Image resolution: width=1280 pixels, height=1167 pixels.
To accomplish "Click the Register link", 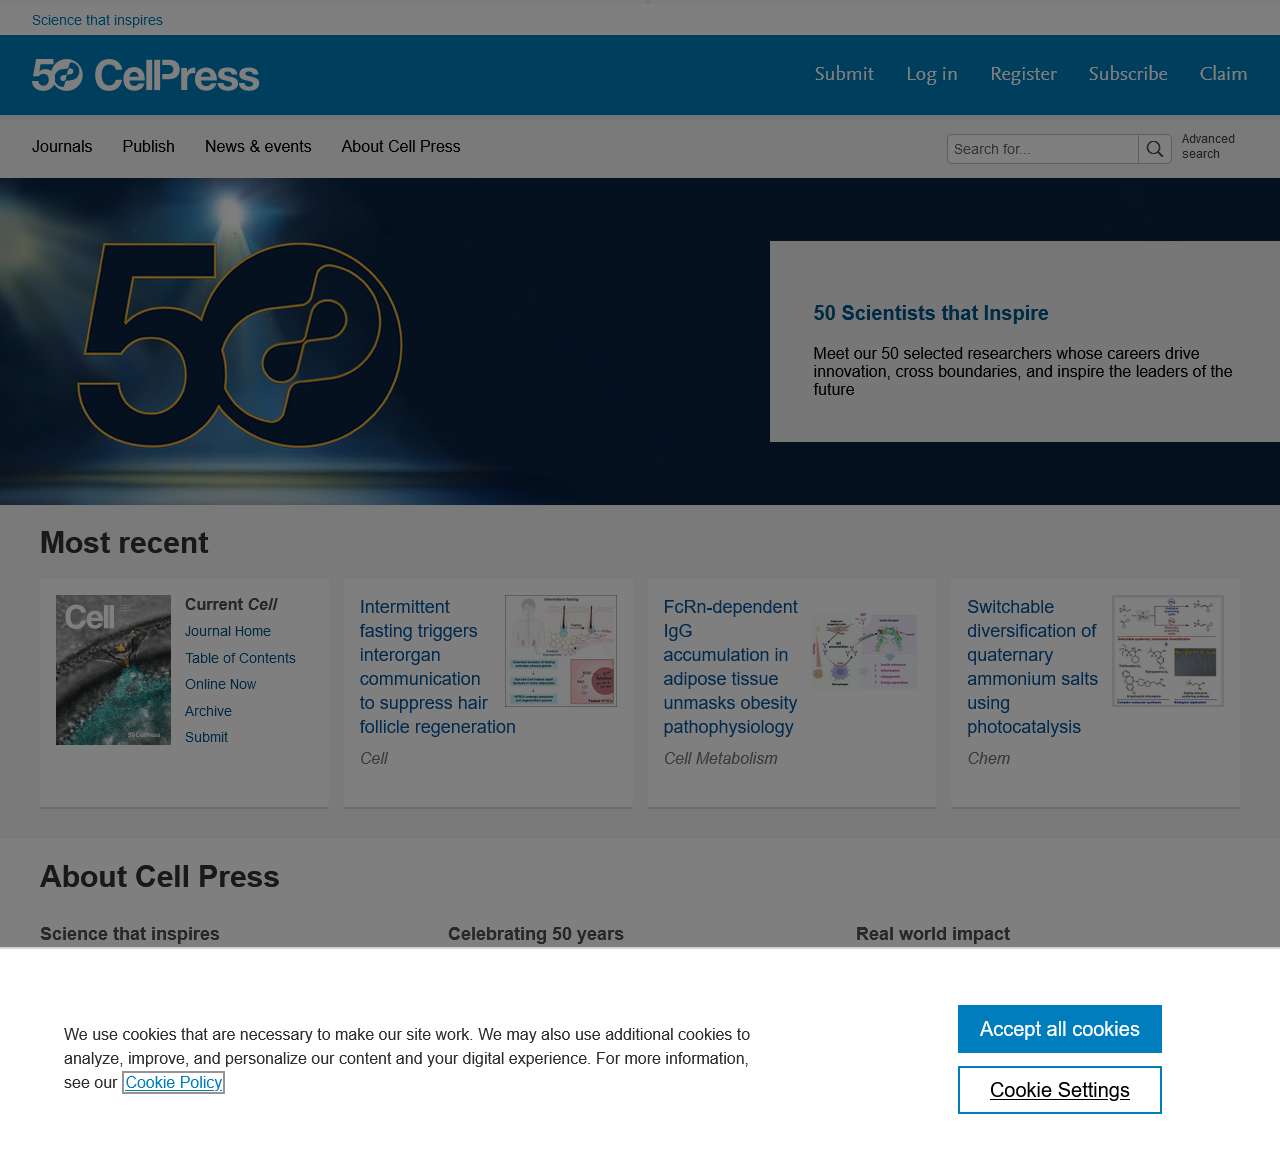I will pos(1023,74).
